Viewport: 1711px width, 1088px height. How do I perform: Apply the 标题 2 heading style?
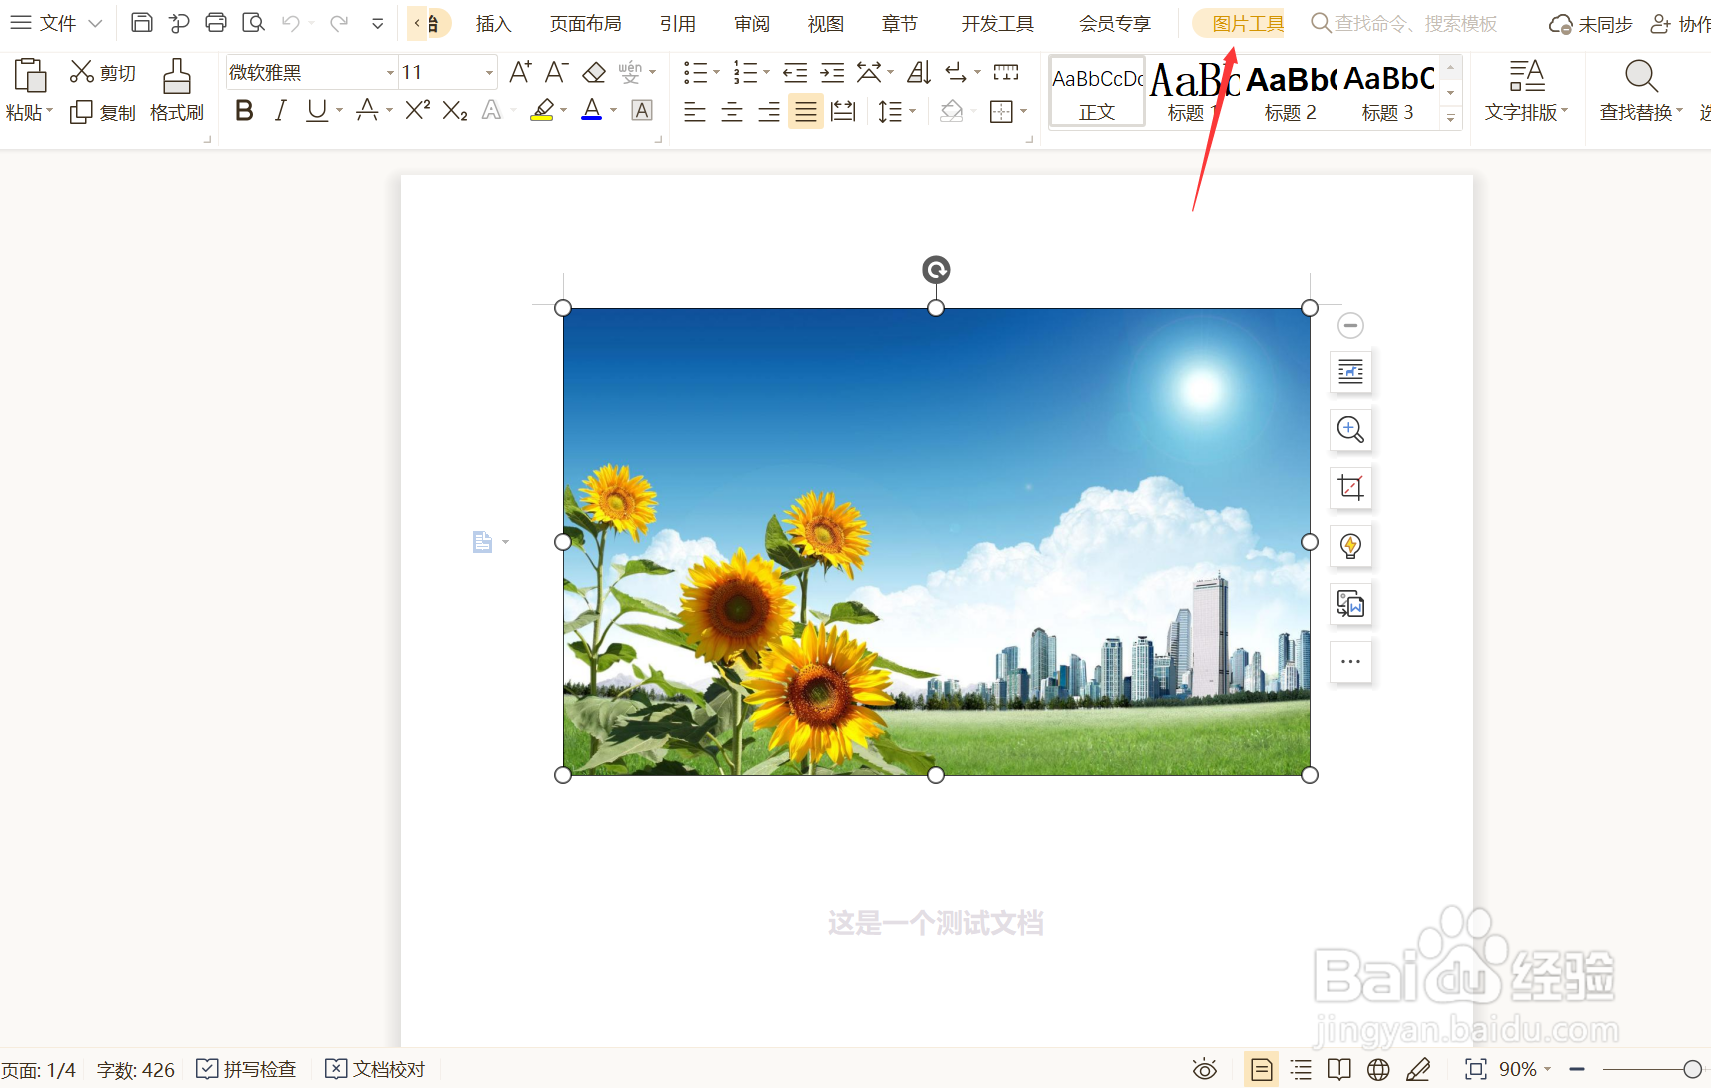(x=1290, y=92)
